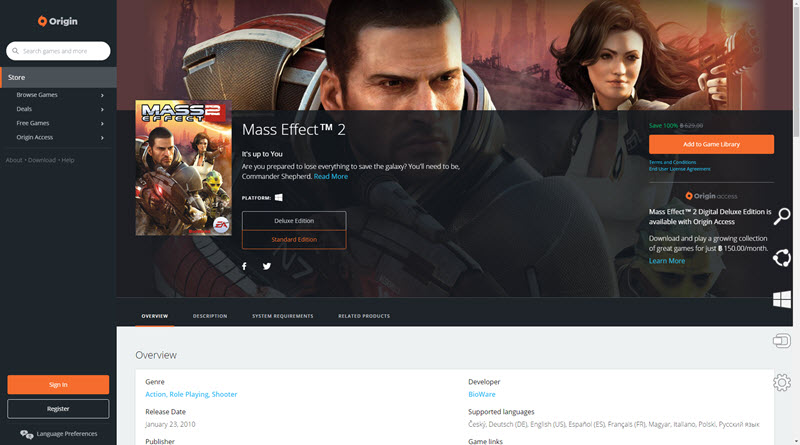
Task: Click the Read More link in the description
Action: click(331, 177)
